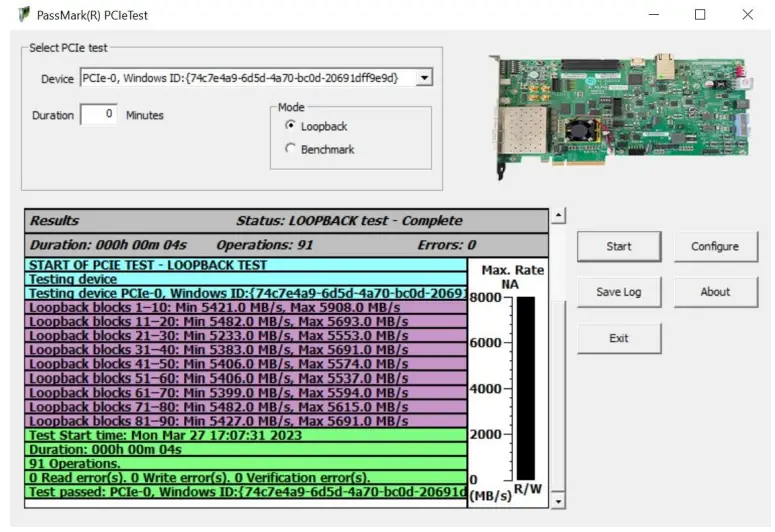This screenshot has width=775, height=532.
Task: Click the '0 Read error(s)' log row
Action: click(x=246, y=478)
